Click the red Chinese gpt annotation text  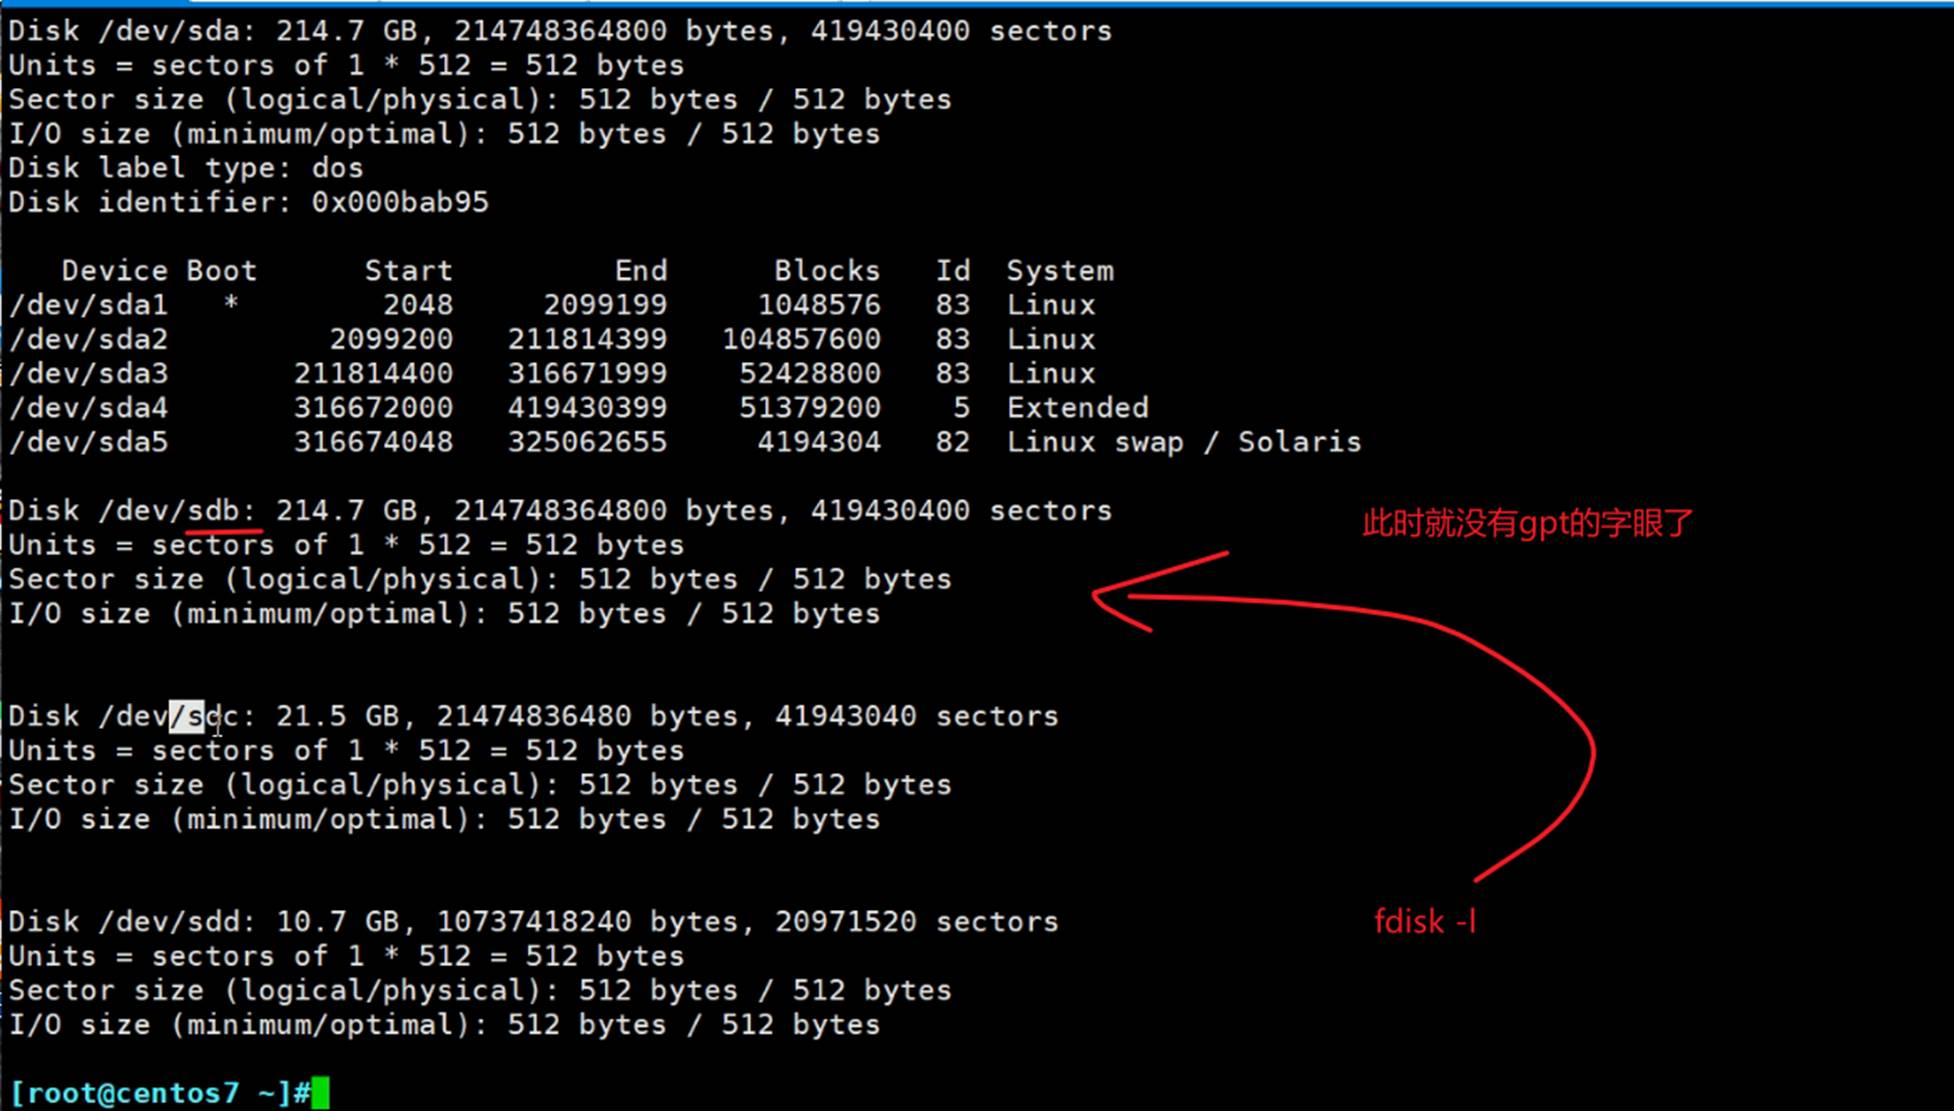point(1527,523)
